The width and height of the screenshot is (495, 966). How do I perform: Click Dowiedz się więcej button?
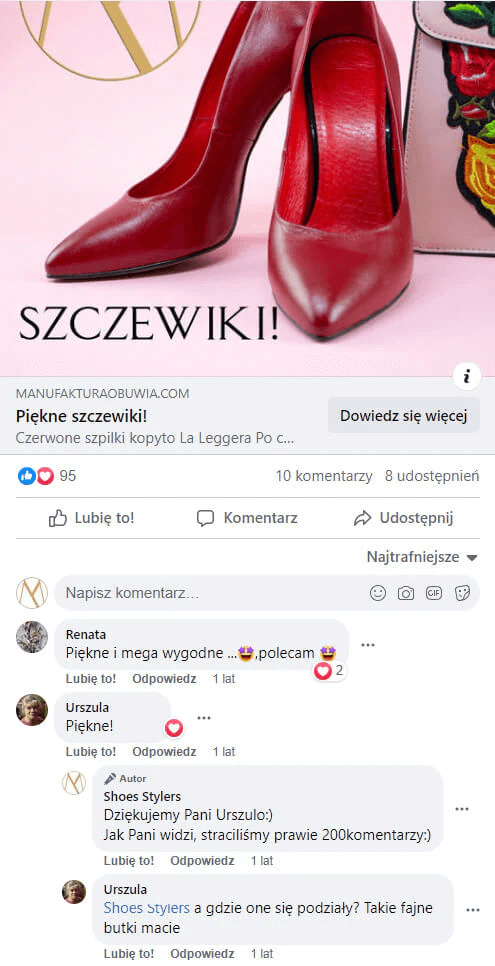pos(404,415)
